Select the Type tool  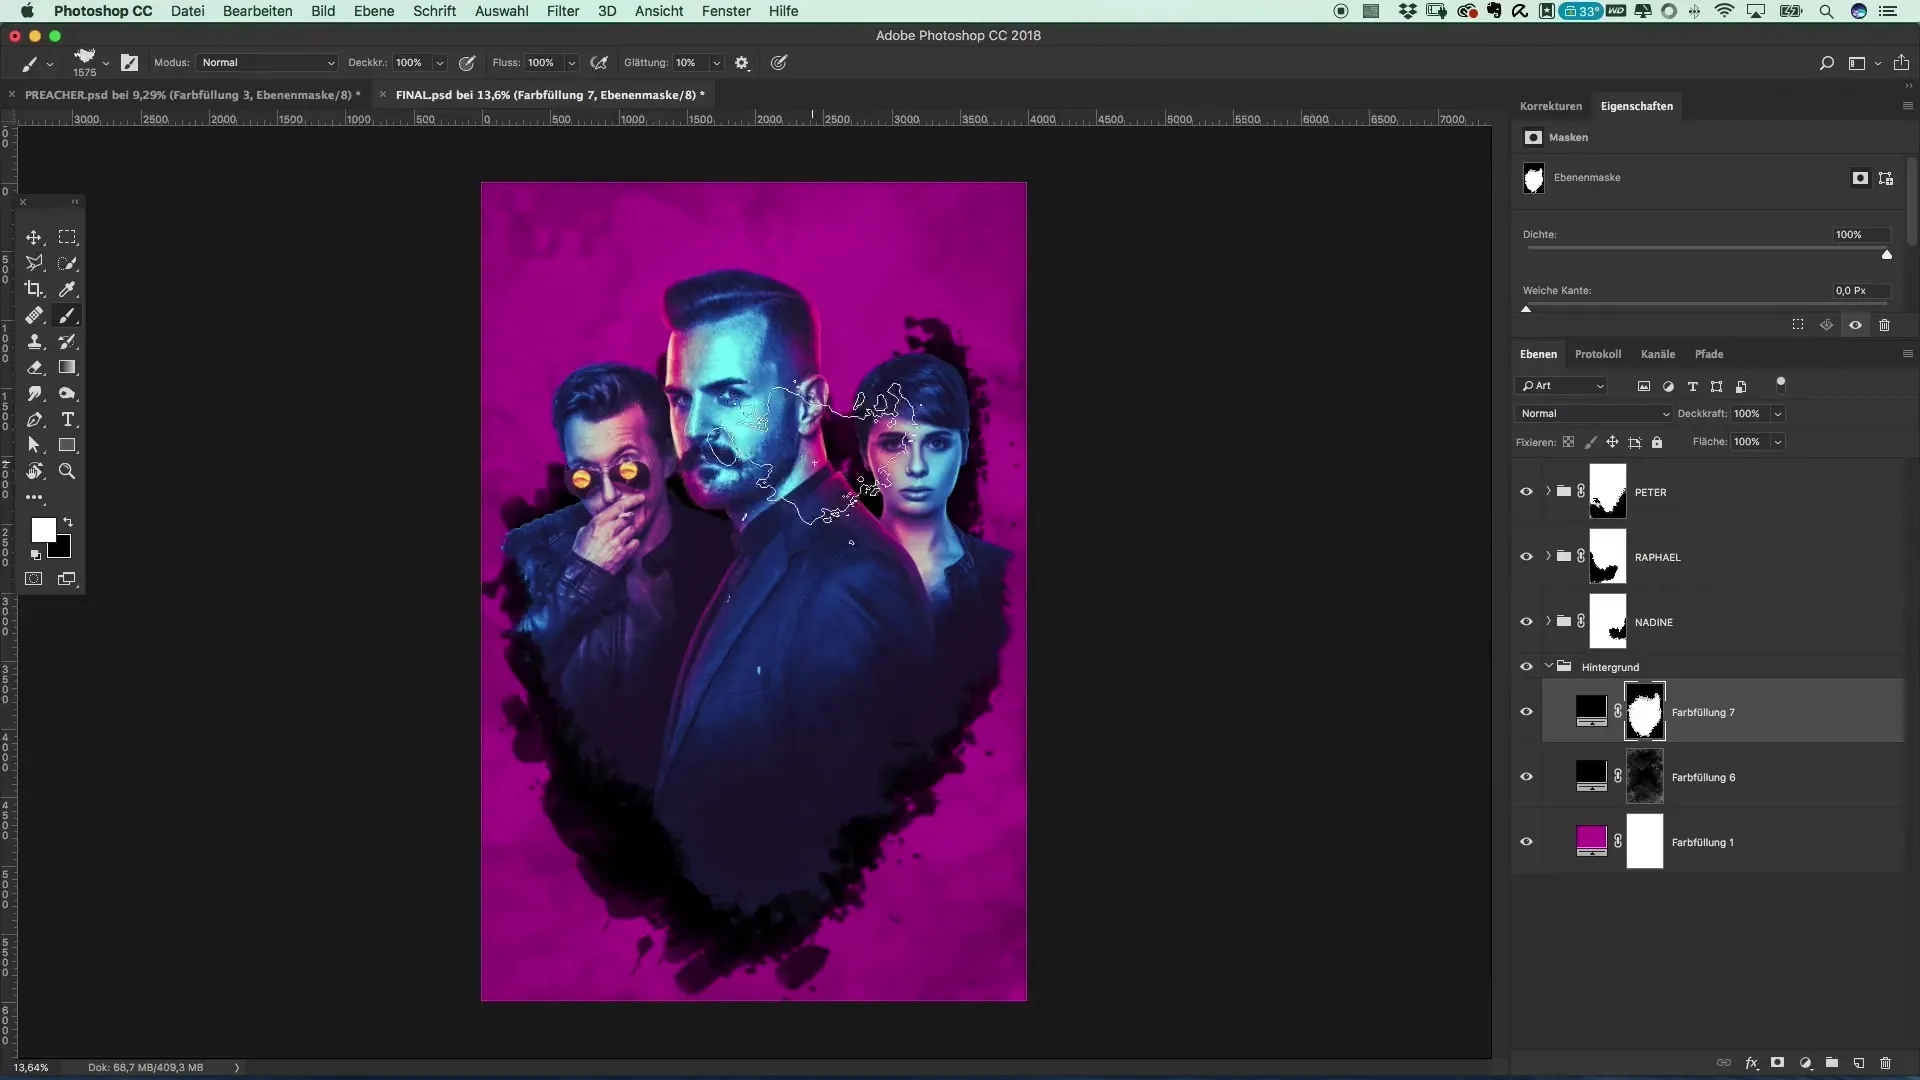67,419
